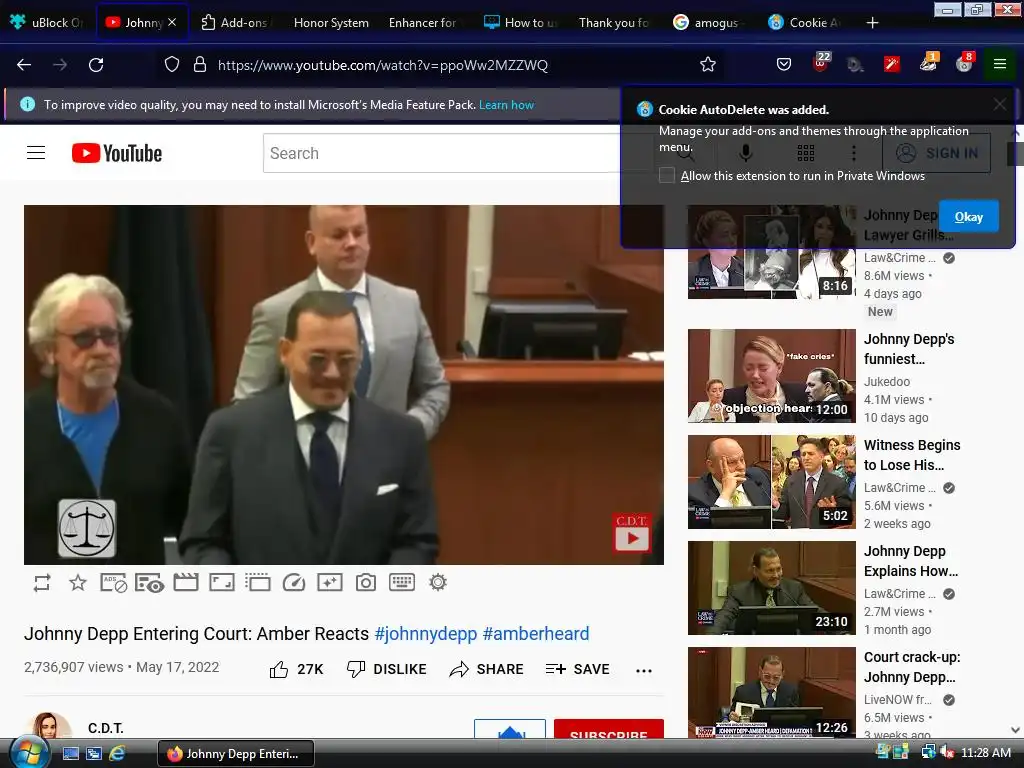Click Johnny Depp Firefox taskbar button
Screen dimensions: 1024x768
tap(236, 754)
